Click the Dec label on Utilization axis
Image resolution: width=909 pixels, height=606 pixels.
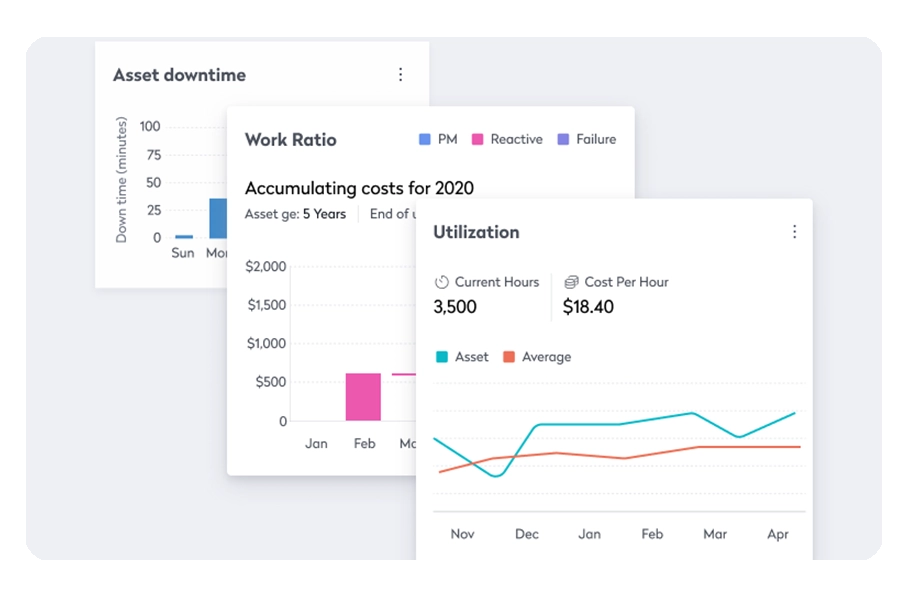527,534
